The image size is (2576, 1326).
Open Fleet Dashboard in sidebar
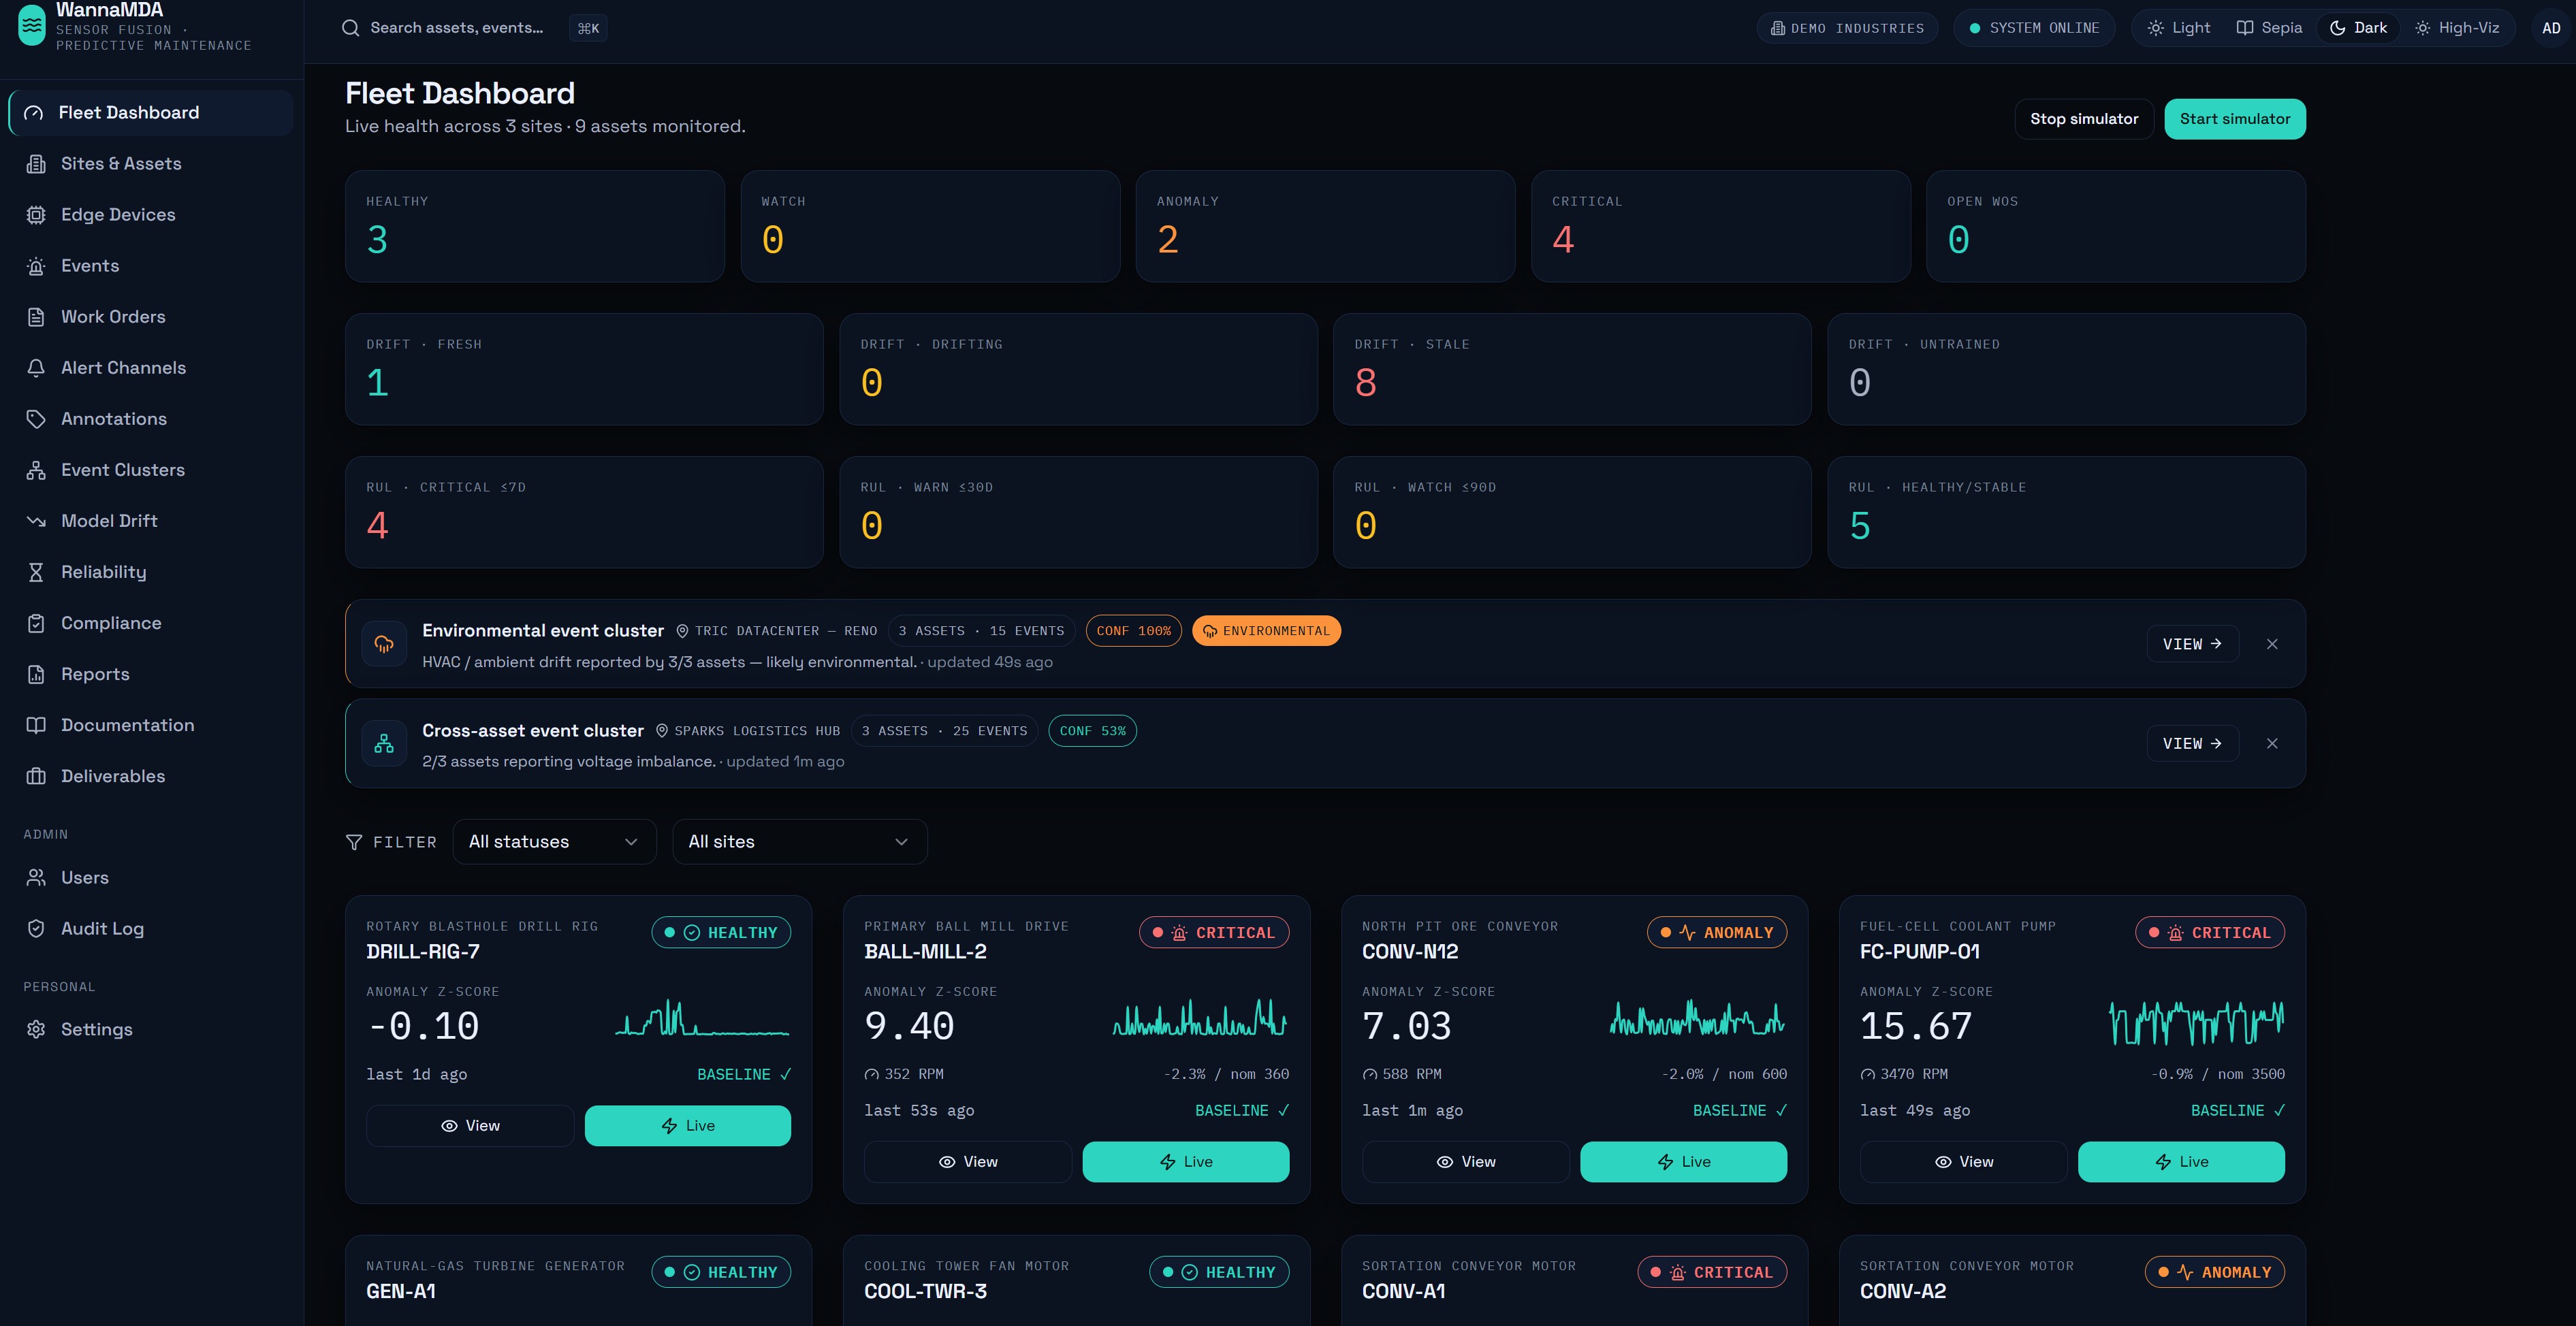click(151, 113)
